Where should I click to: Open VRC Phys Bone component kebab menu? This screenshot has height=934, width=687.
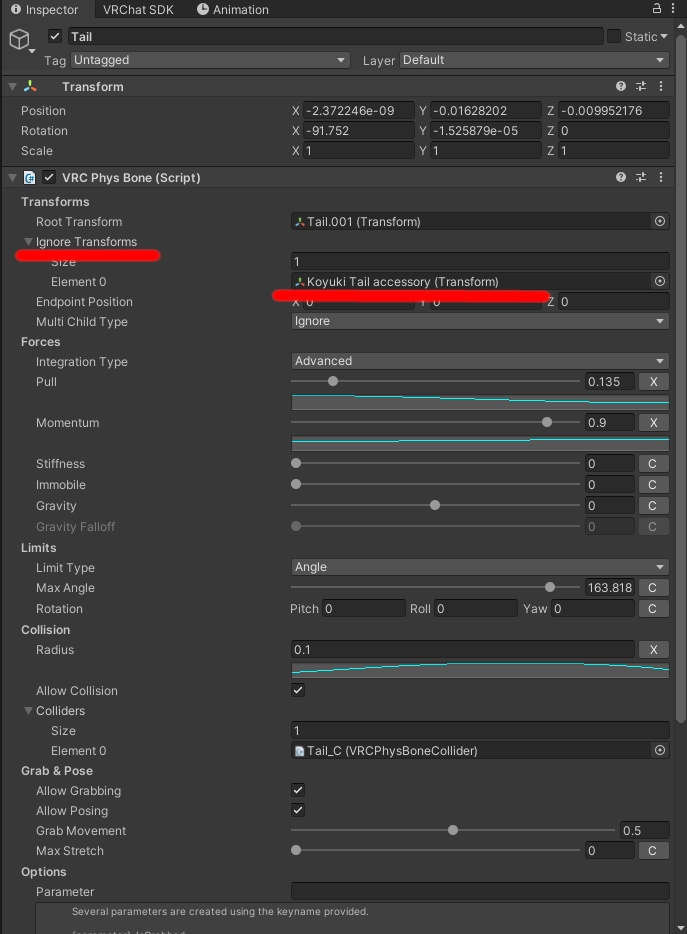pyautogui.click(x=660, y=177)
